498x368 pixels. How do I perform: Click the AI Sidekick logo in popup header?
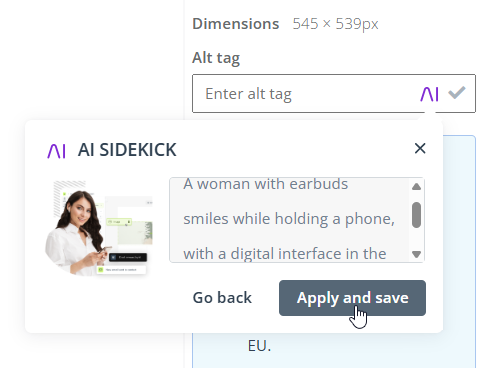[x=56, y=151]
